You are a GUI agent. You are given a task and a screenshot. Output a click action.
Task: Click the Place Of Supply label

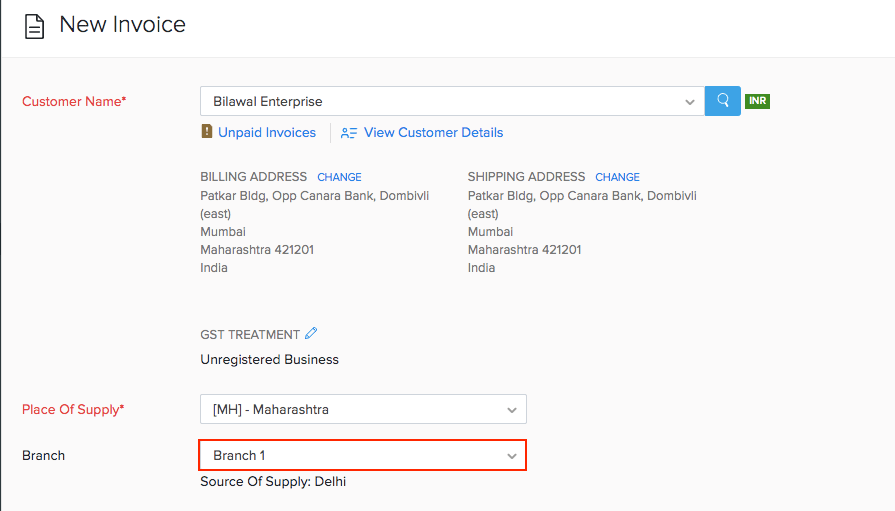click(x=73, y=409)
